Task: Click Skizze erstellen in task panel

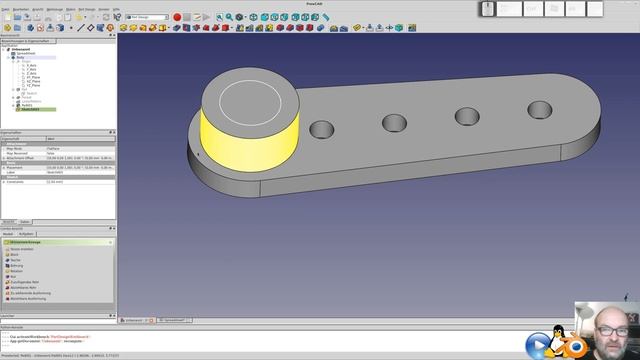Action: (22, 249)
